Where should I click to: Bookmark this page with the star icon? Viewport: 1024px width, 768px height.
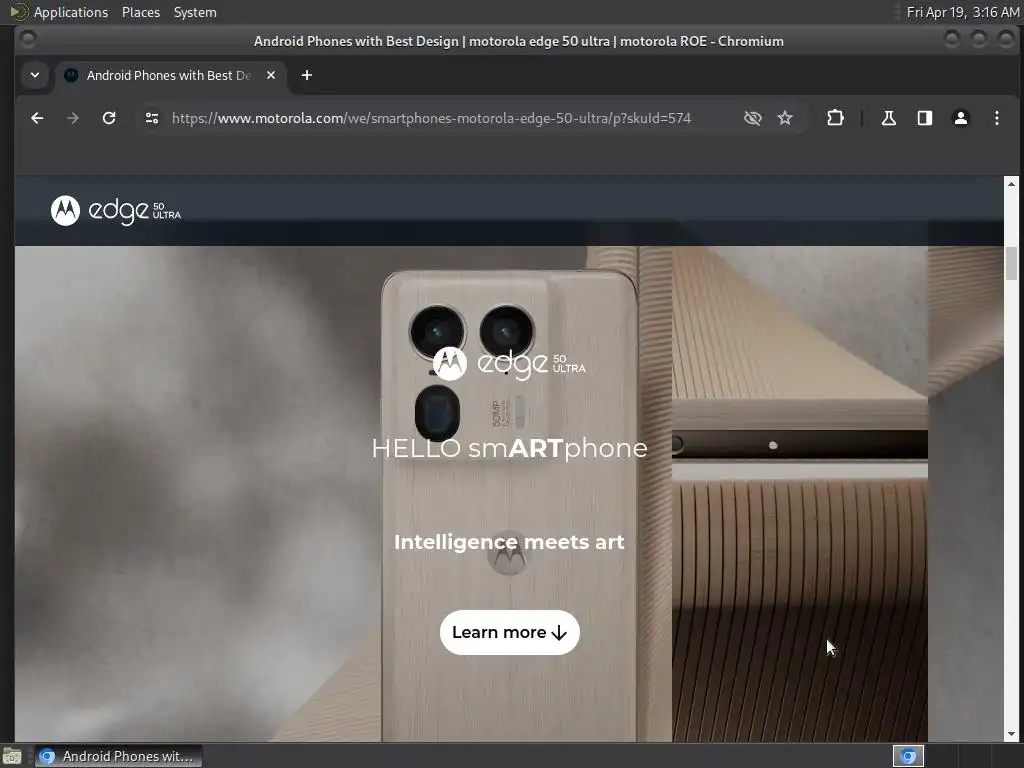pyautogui.click(x=785, y=118)
